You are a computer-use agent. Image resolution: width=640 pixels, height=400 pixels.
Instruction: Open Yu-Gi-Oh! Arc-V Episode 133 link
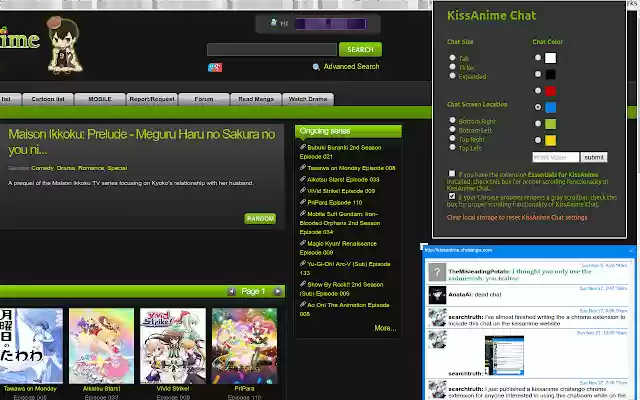click(x=345, y=268)
